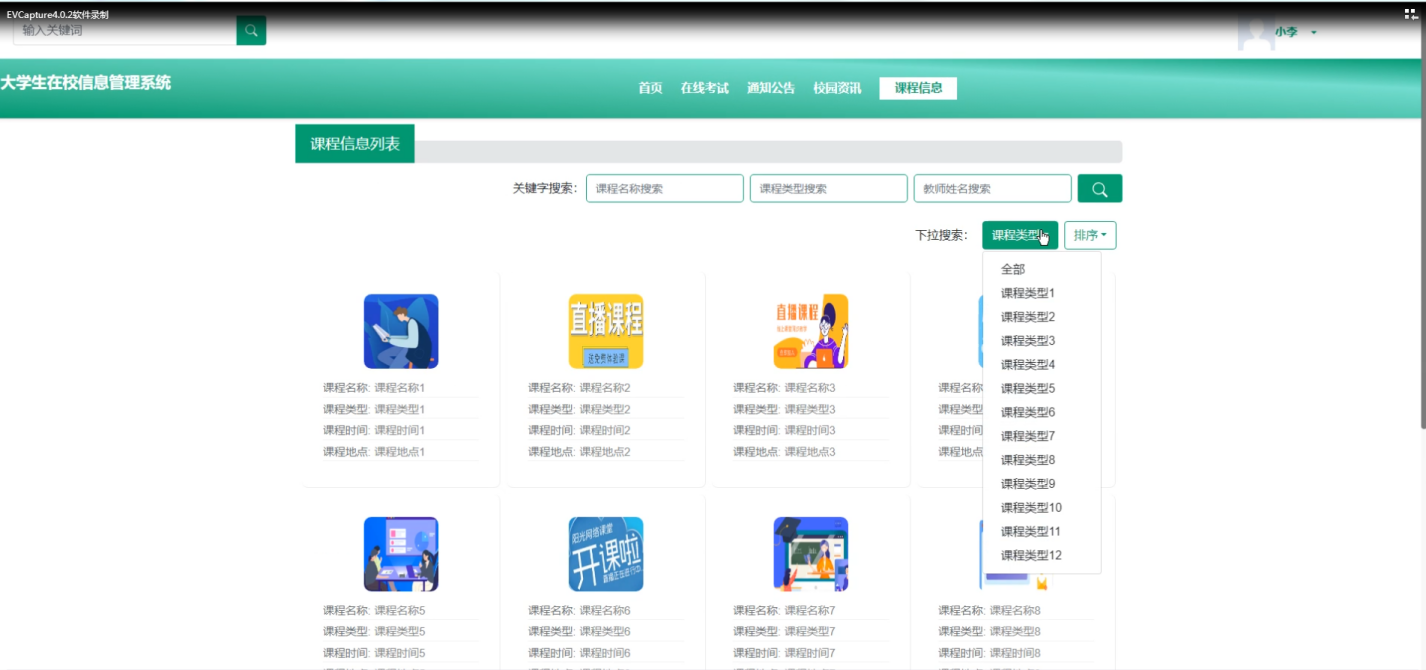
Task: Focus the 教师姓名搜索 input field
Action: pos(993,188)
